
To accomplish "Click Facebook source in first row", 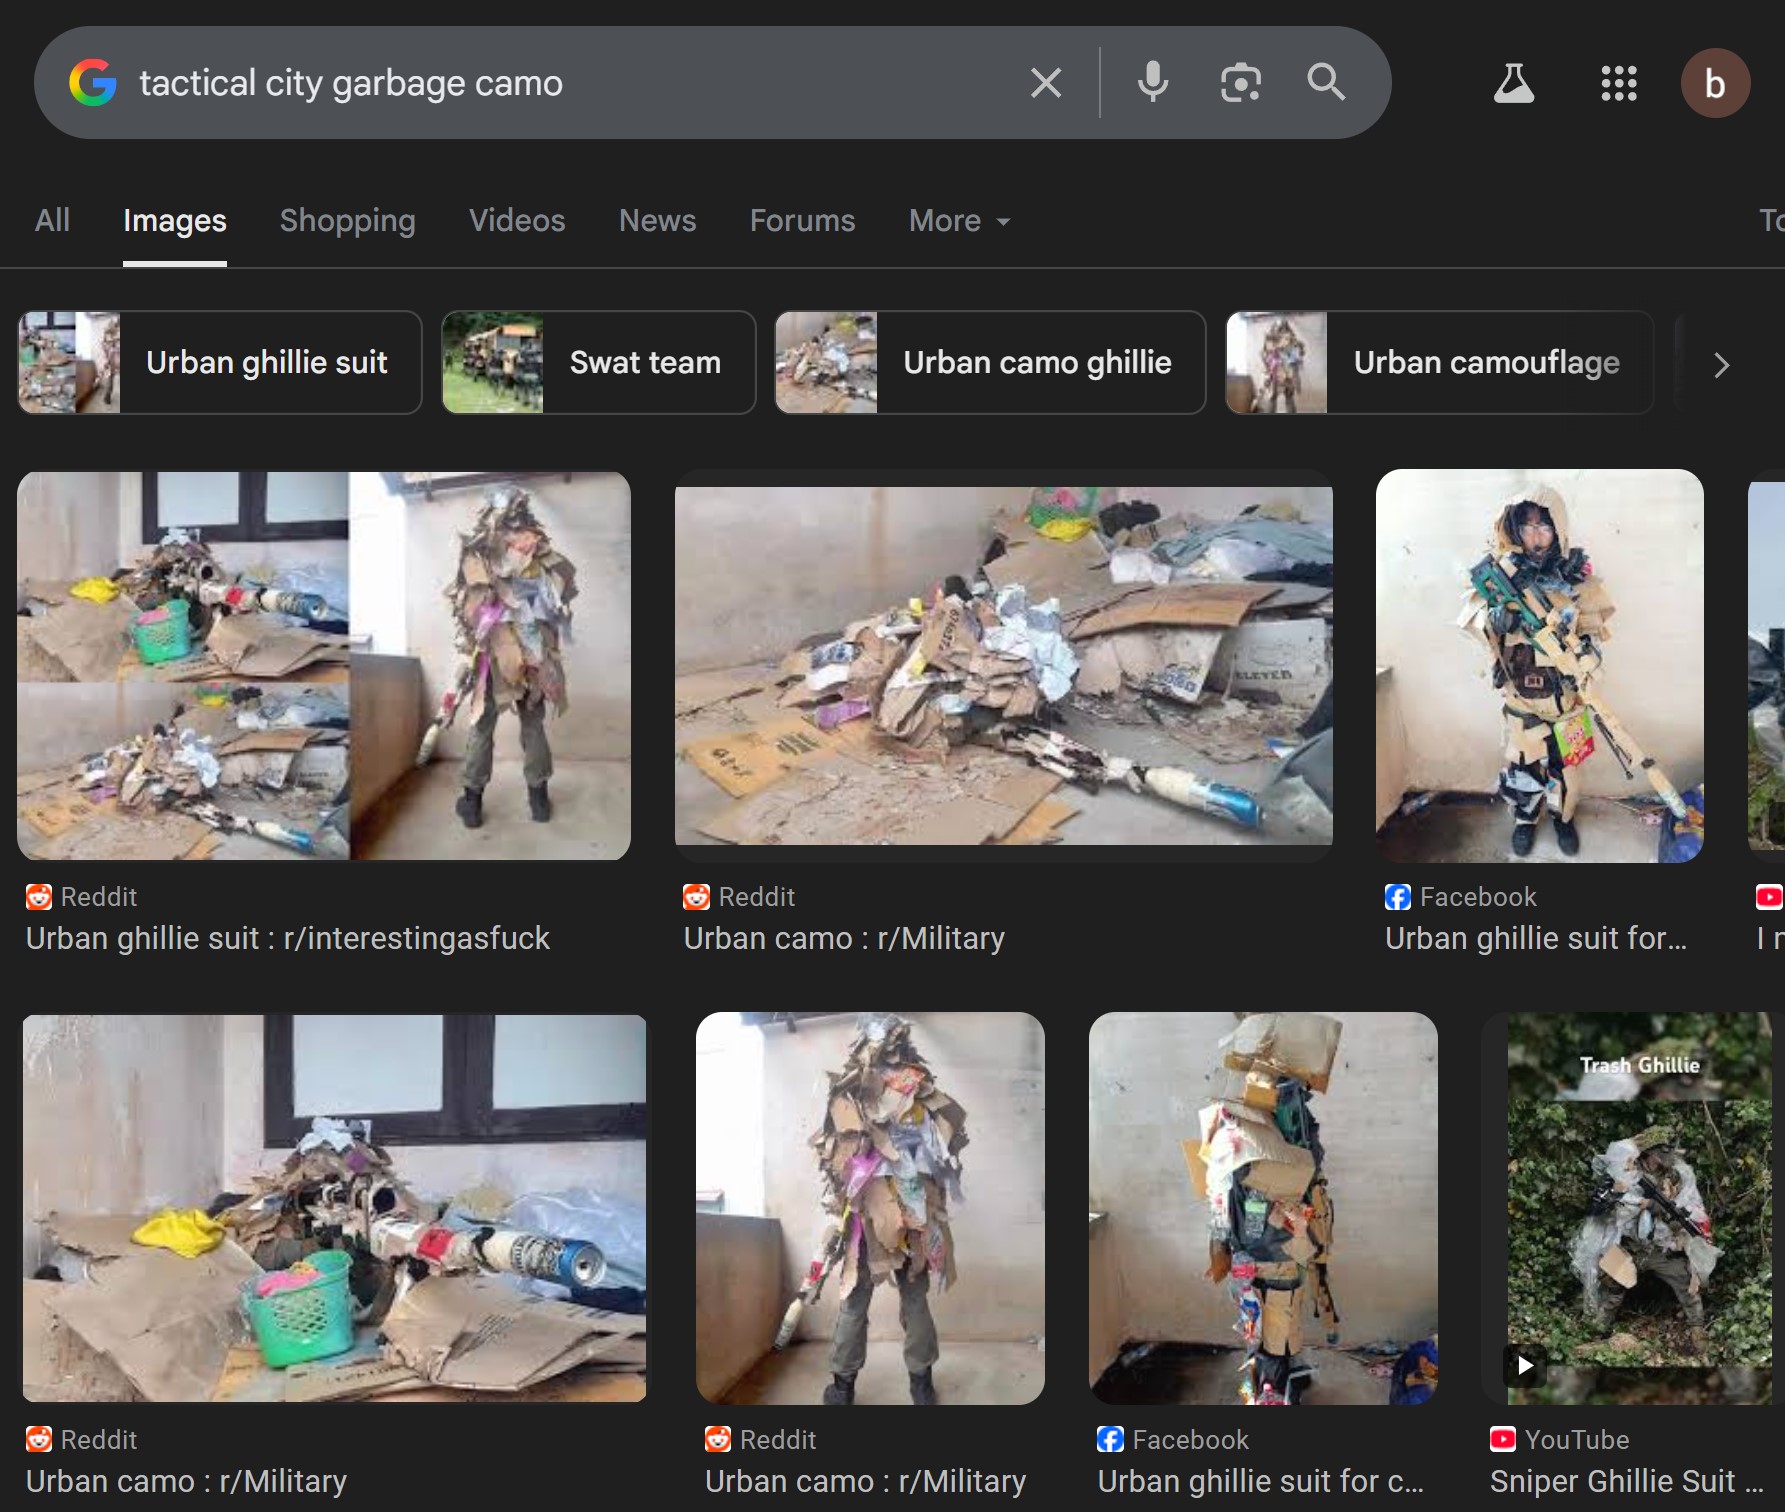I will [x=1461, y=897].
